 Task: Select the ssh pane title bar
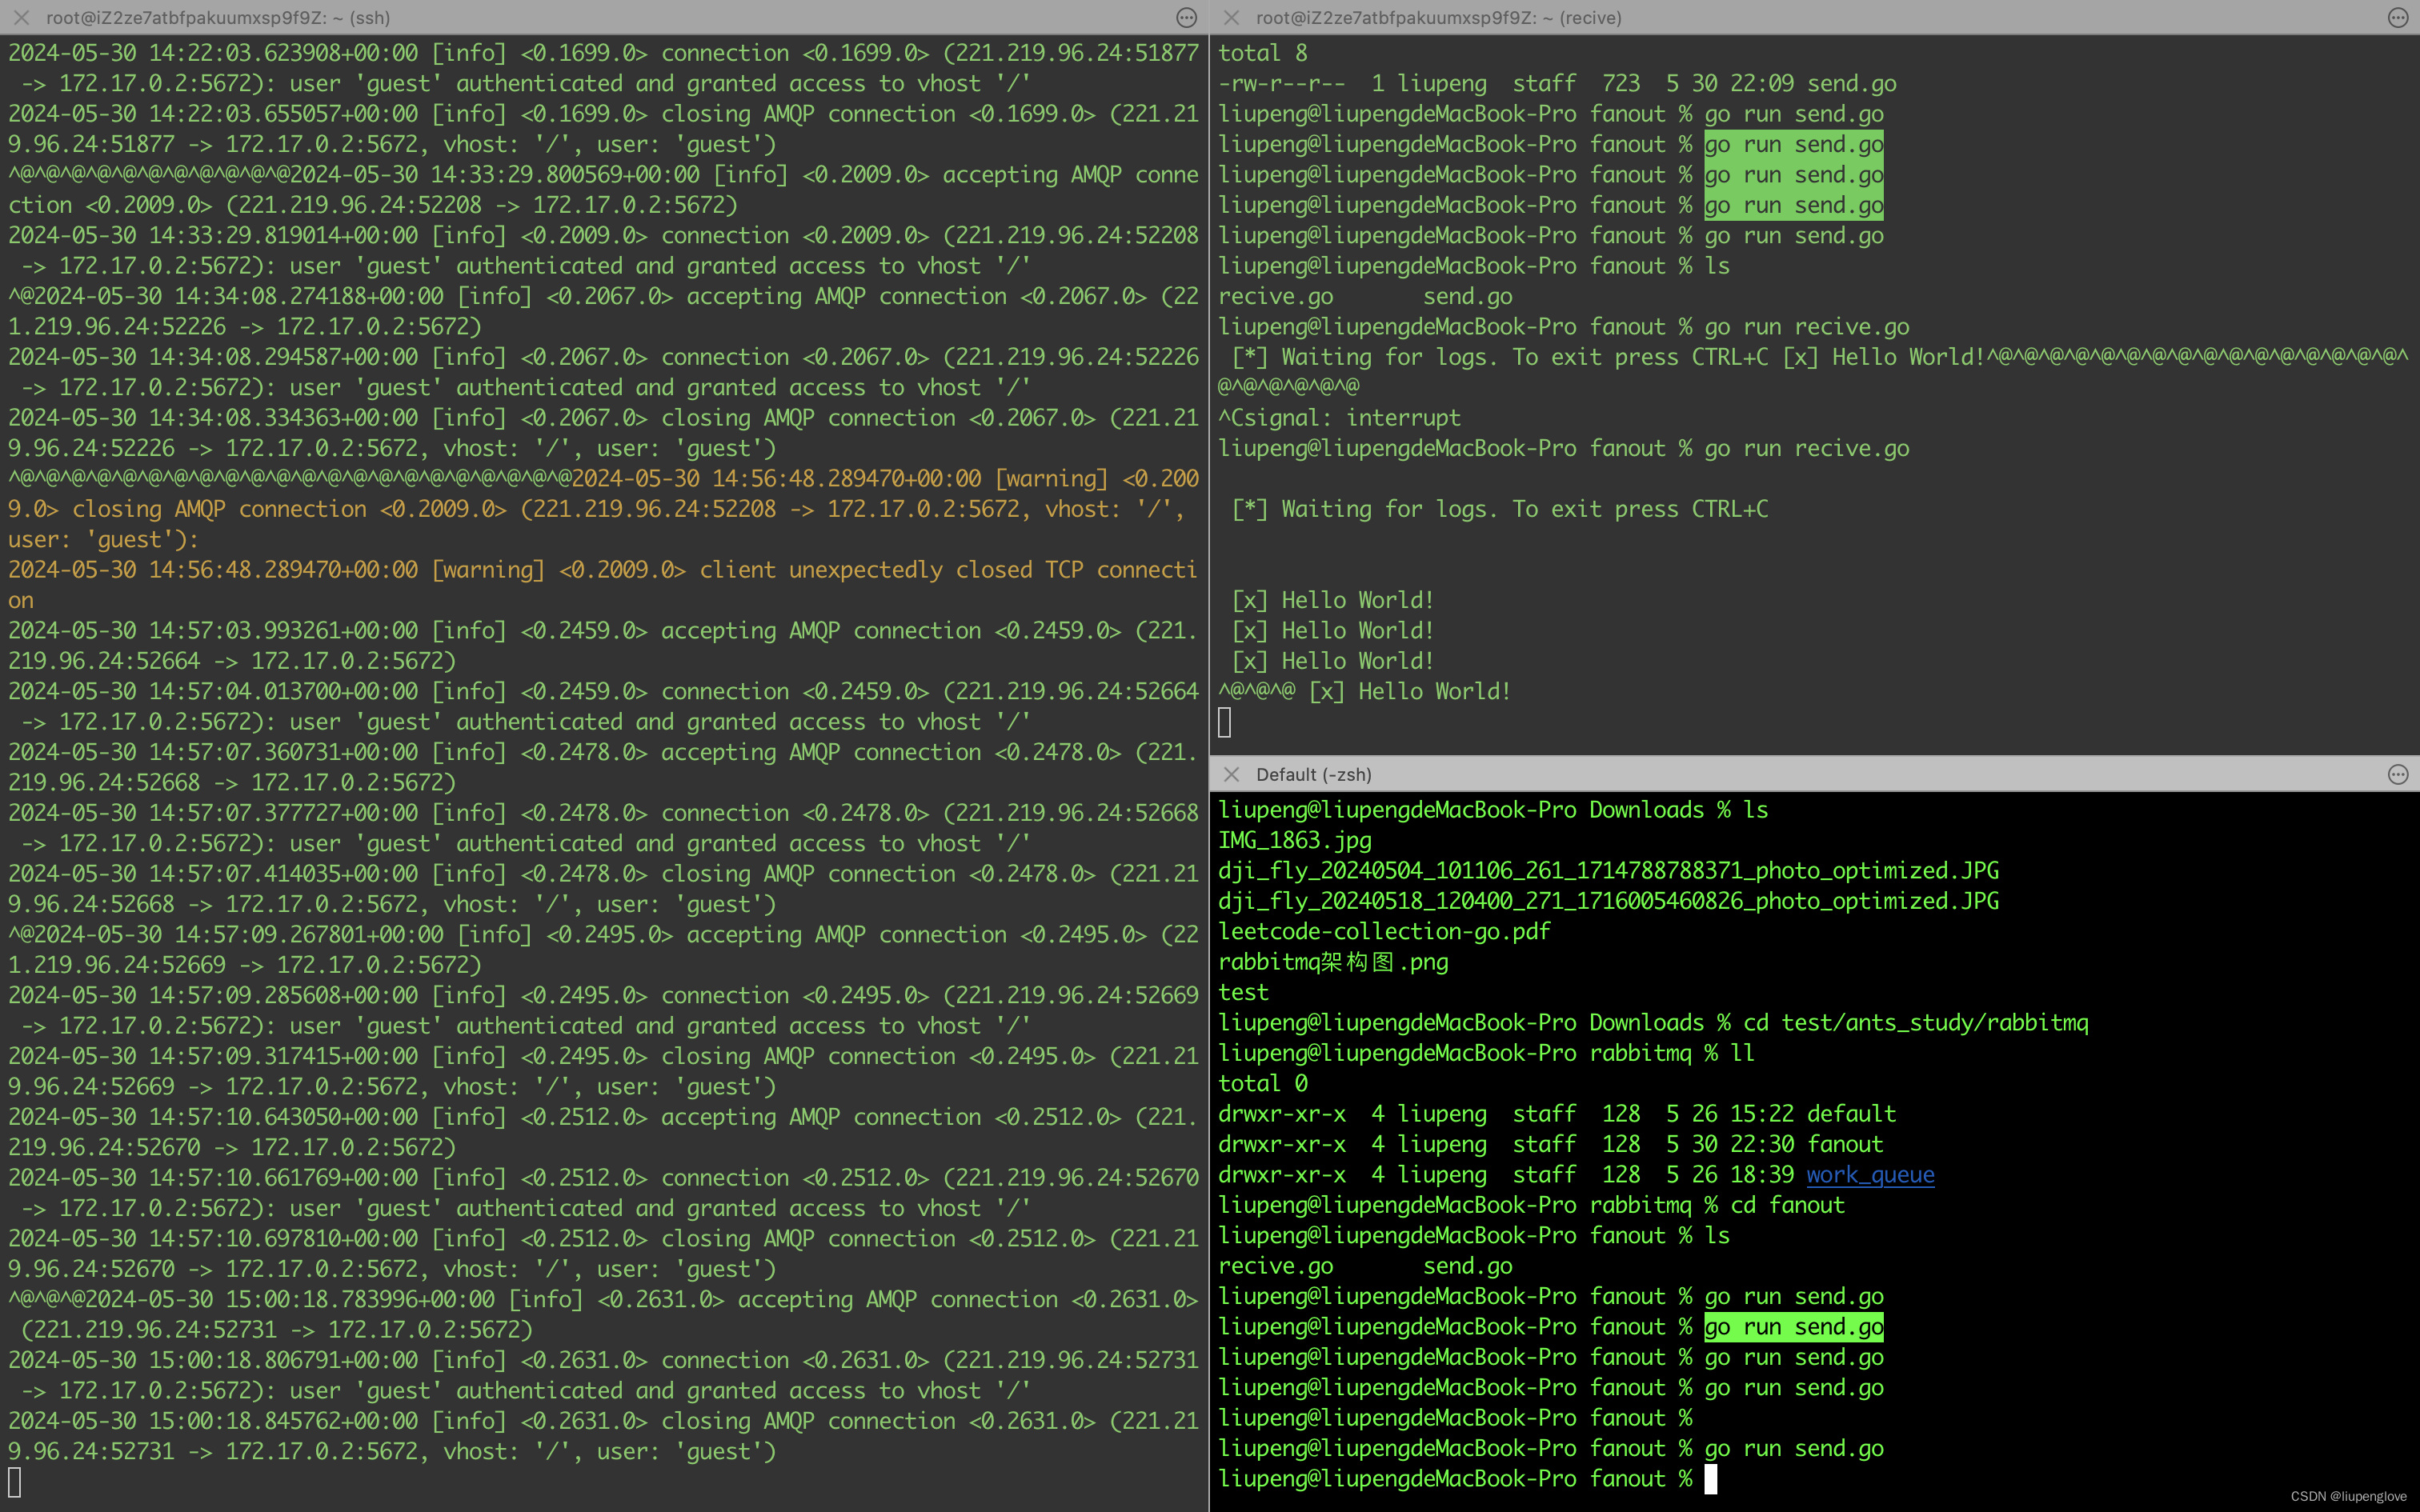point(218,17)
